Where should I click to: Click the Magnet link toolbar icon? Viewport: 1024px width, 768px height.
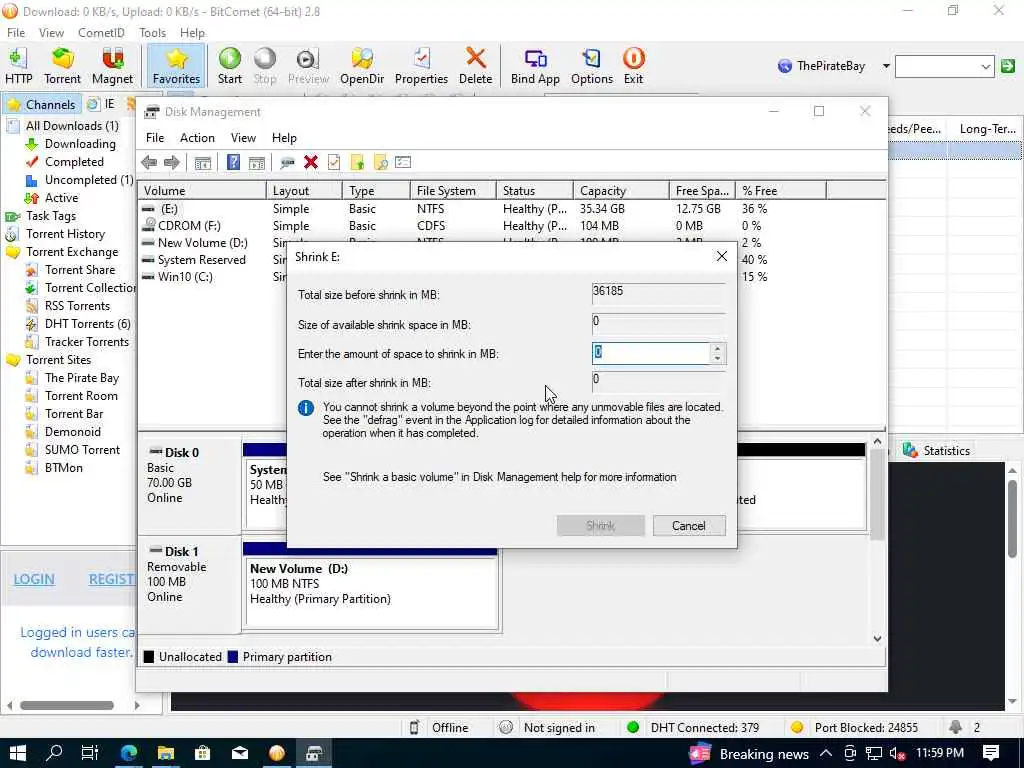point(112,66)
